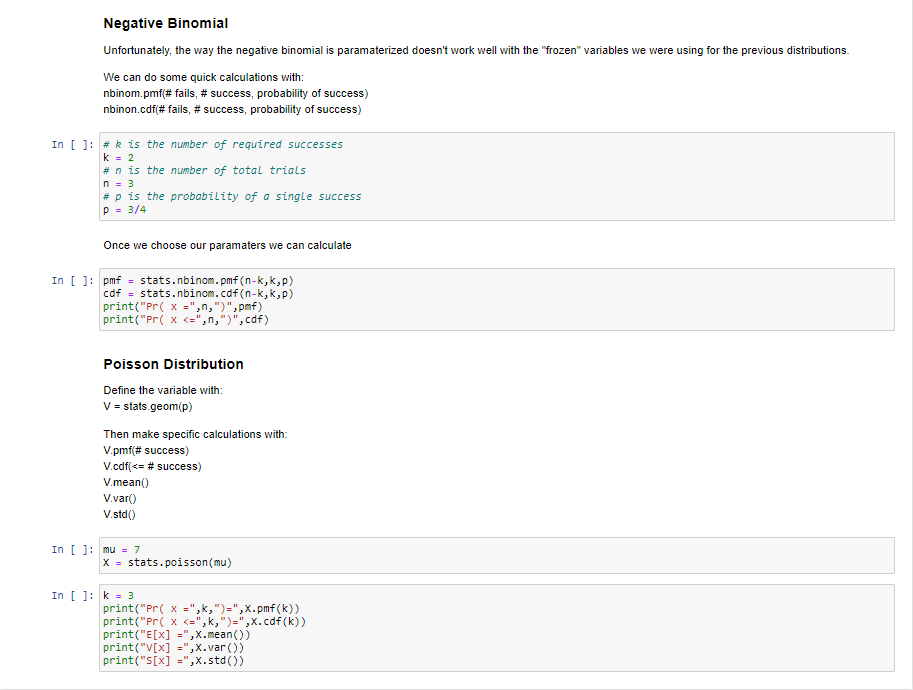The height and width of the screenshot is (690, 913).
Task: Select the 'Negative Binomial' heading
Action: click(x=166, y=23)
